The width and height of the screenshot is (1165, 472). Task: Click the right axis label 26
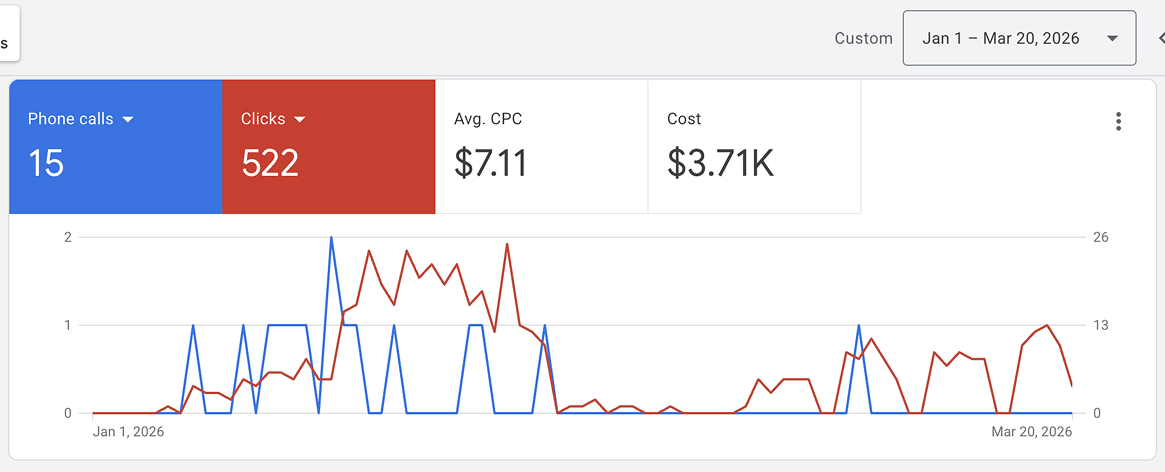1101,237
